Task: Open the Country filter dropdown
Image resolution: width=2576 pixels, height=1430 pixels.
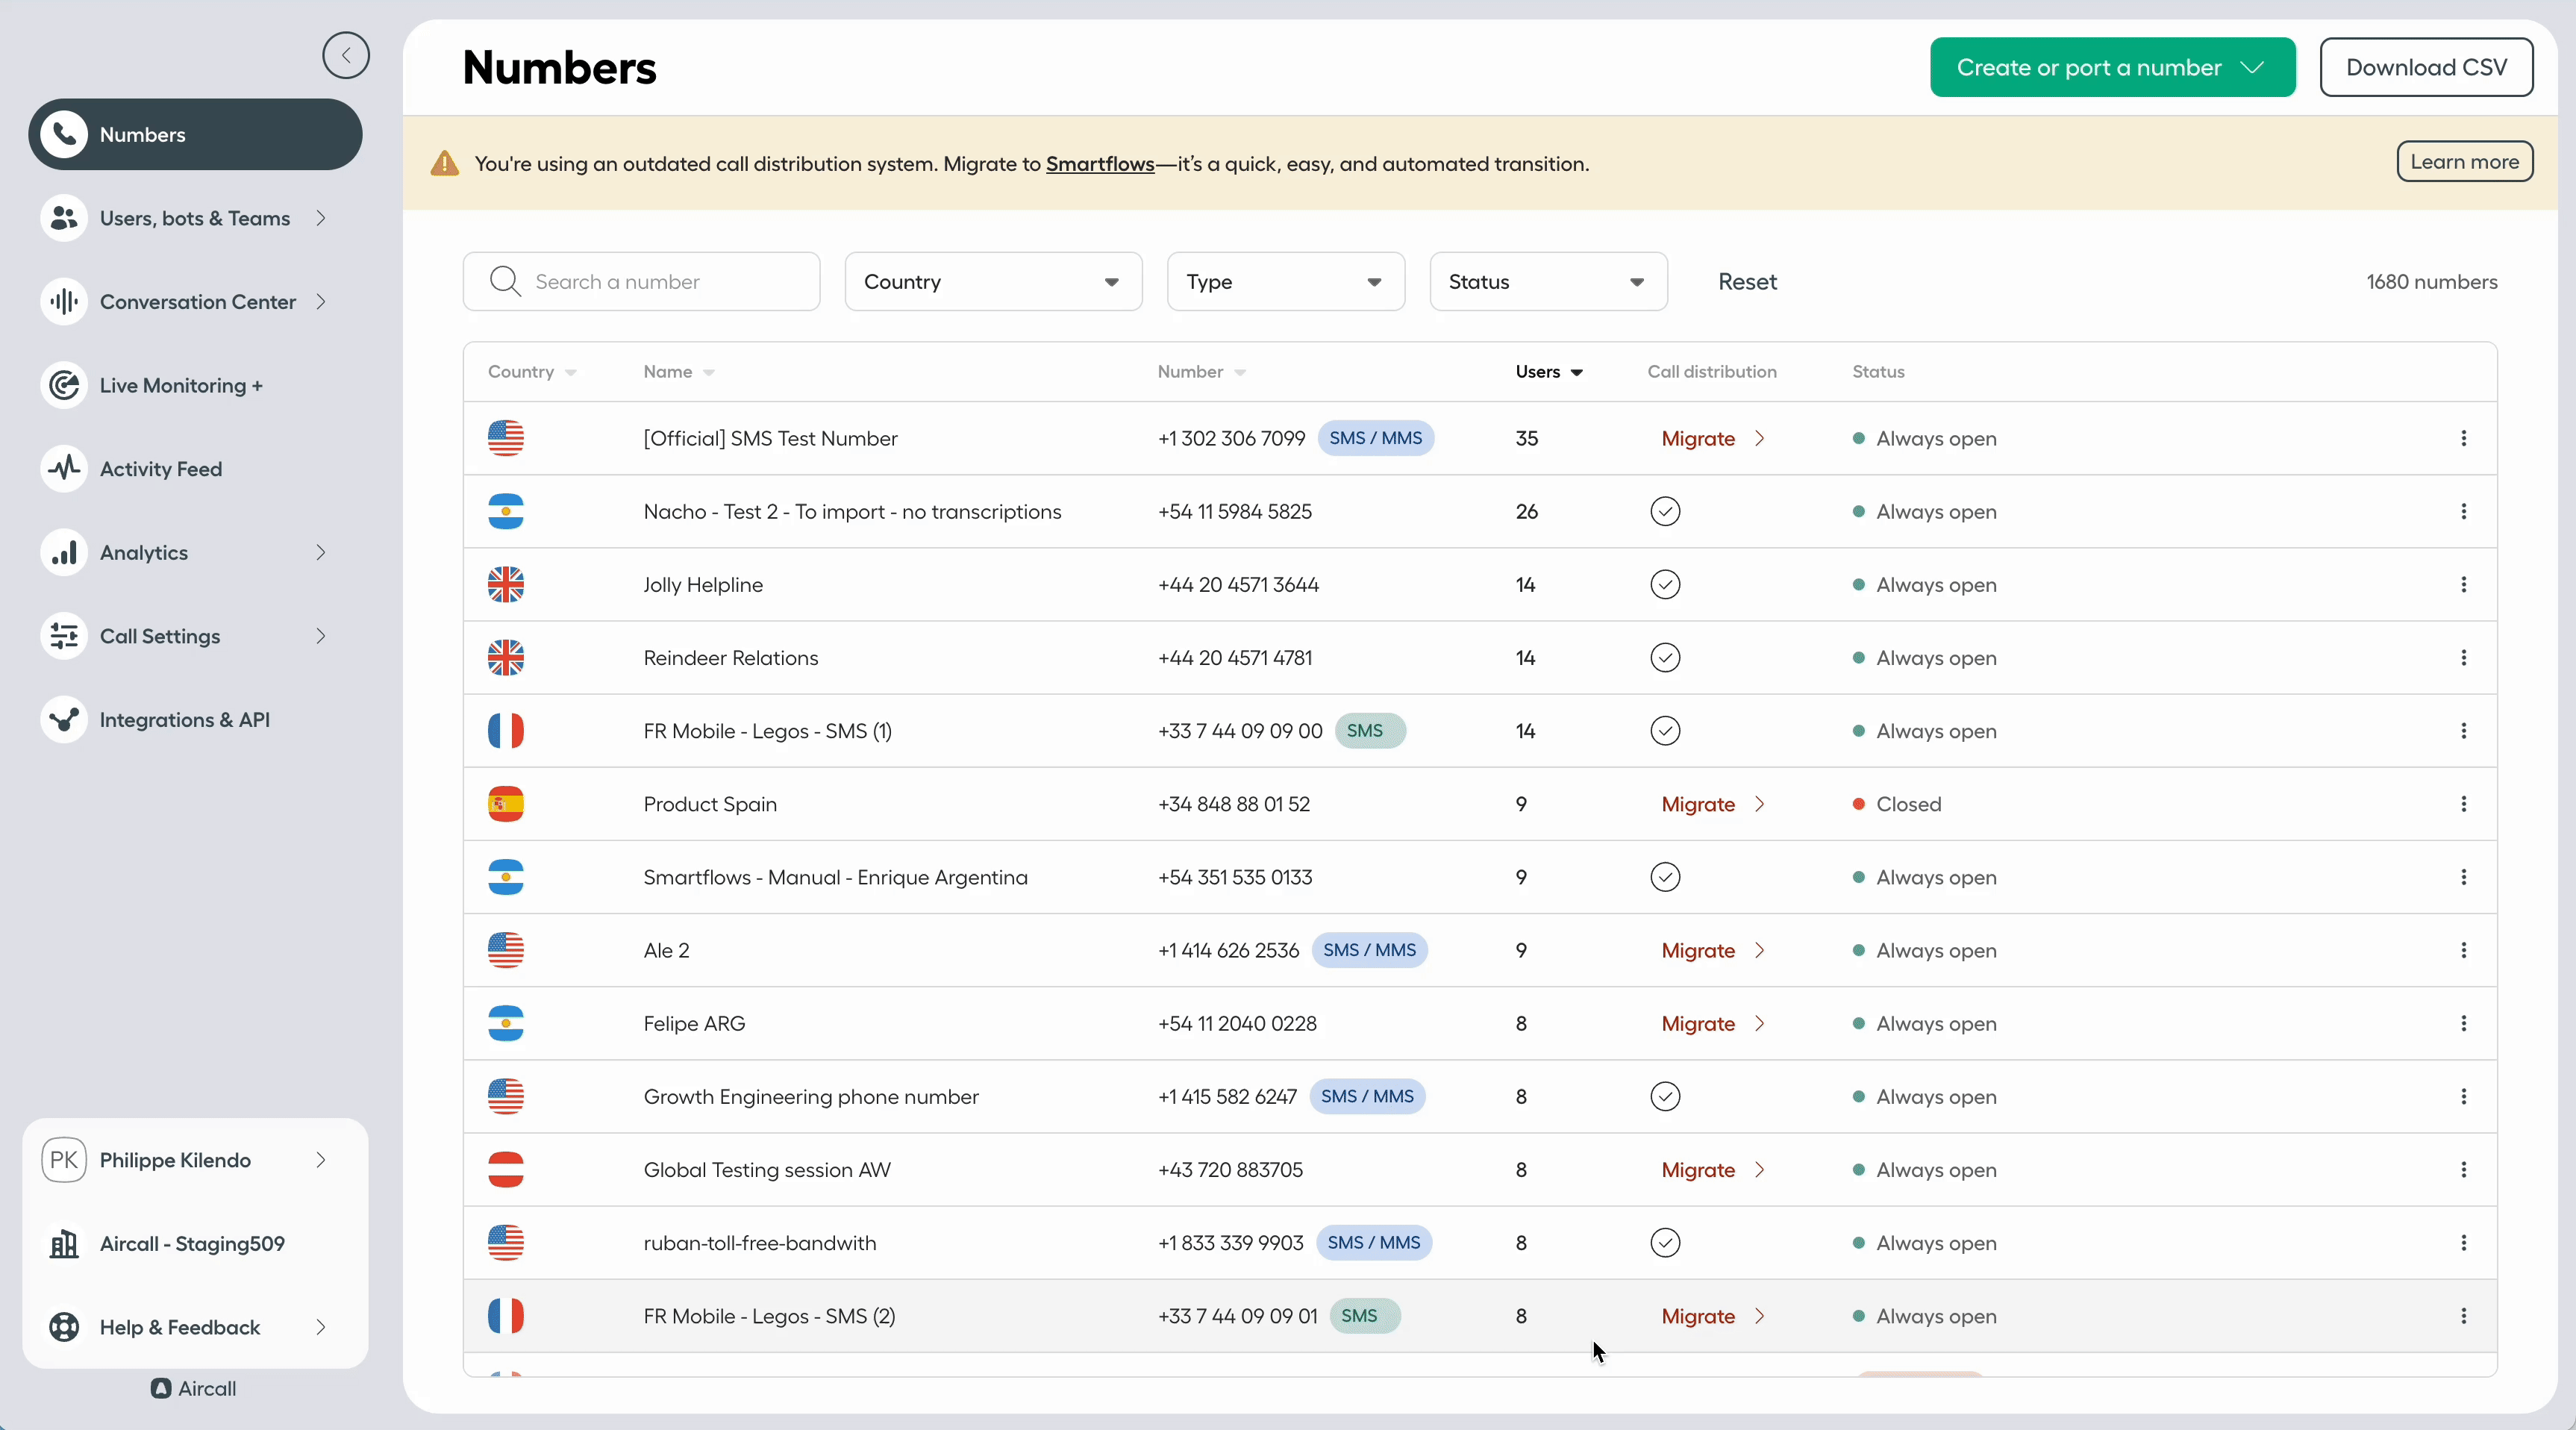Action: point(993,282)
